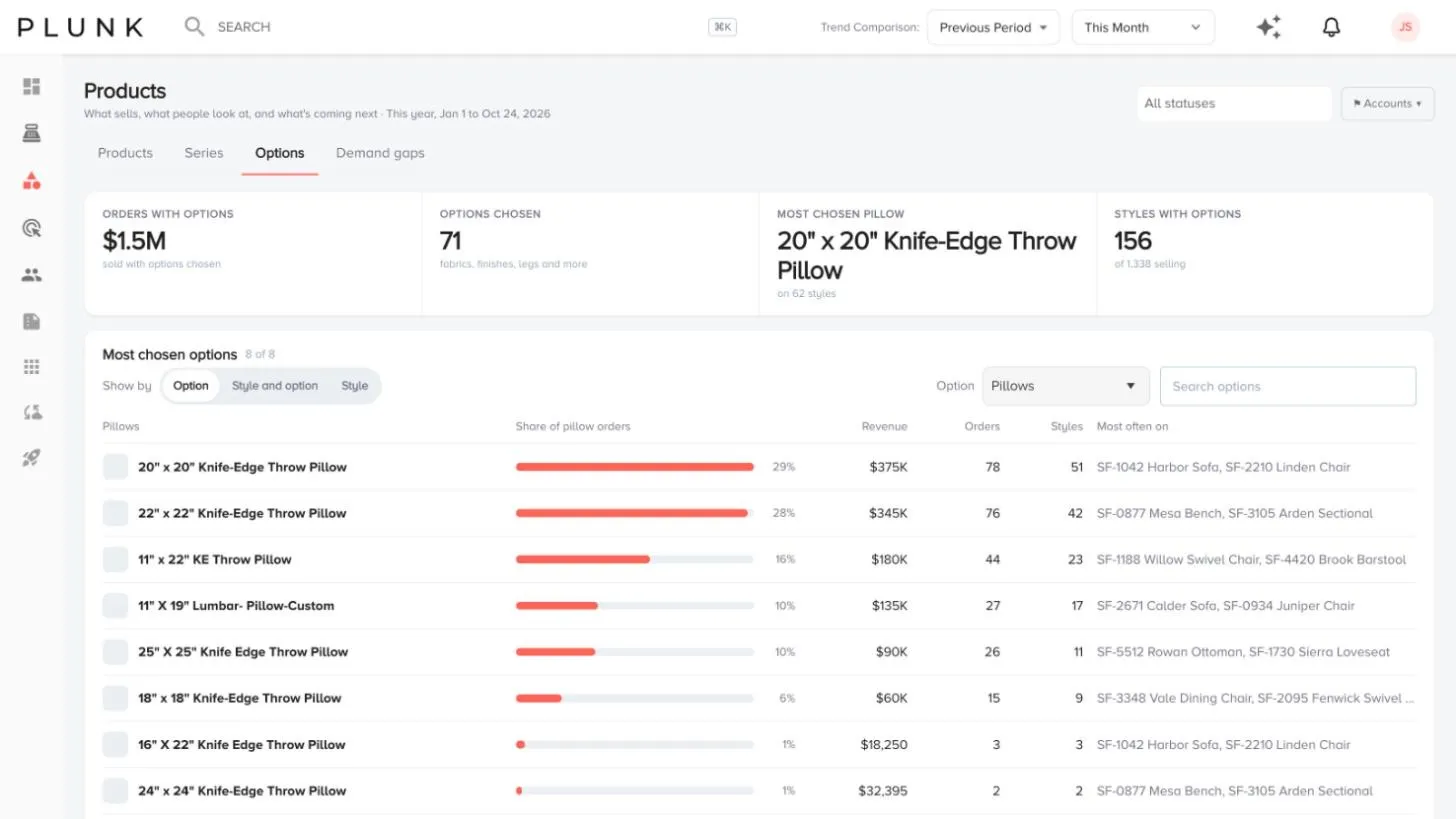Switch to the Demand gaps tab
Image resolution: width=1456 pixels, height=819 pixels.
pyautogui.click(x=380, y=153)
